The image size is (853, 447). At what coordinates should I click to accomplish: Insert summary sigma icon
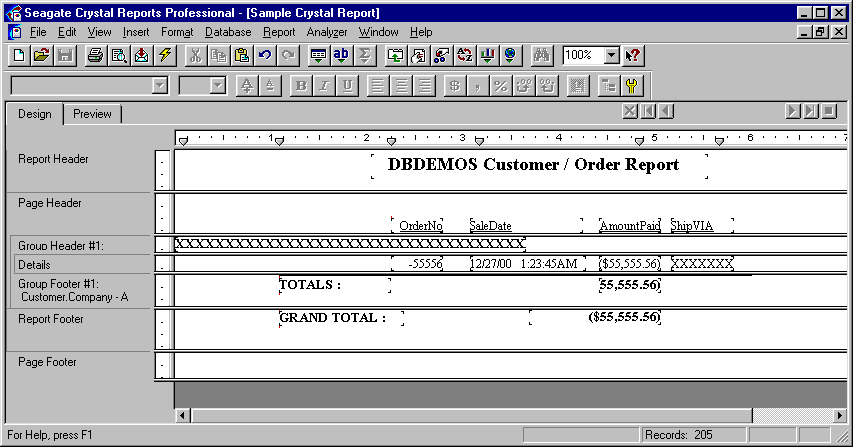click(364, 55)
